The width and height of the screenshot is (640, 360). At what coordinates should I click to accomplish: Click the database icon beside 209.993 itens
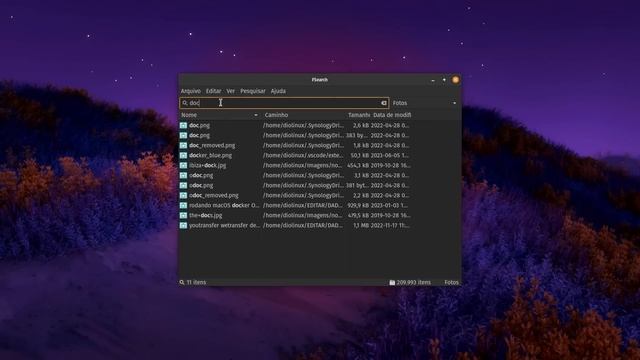(x=392, y=282)
